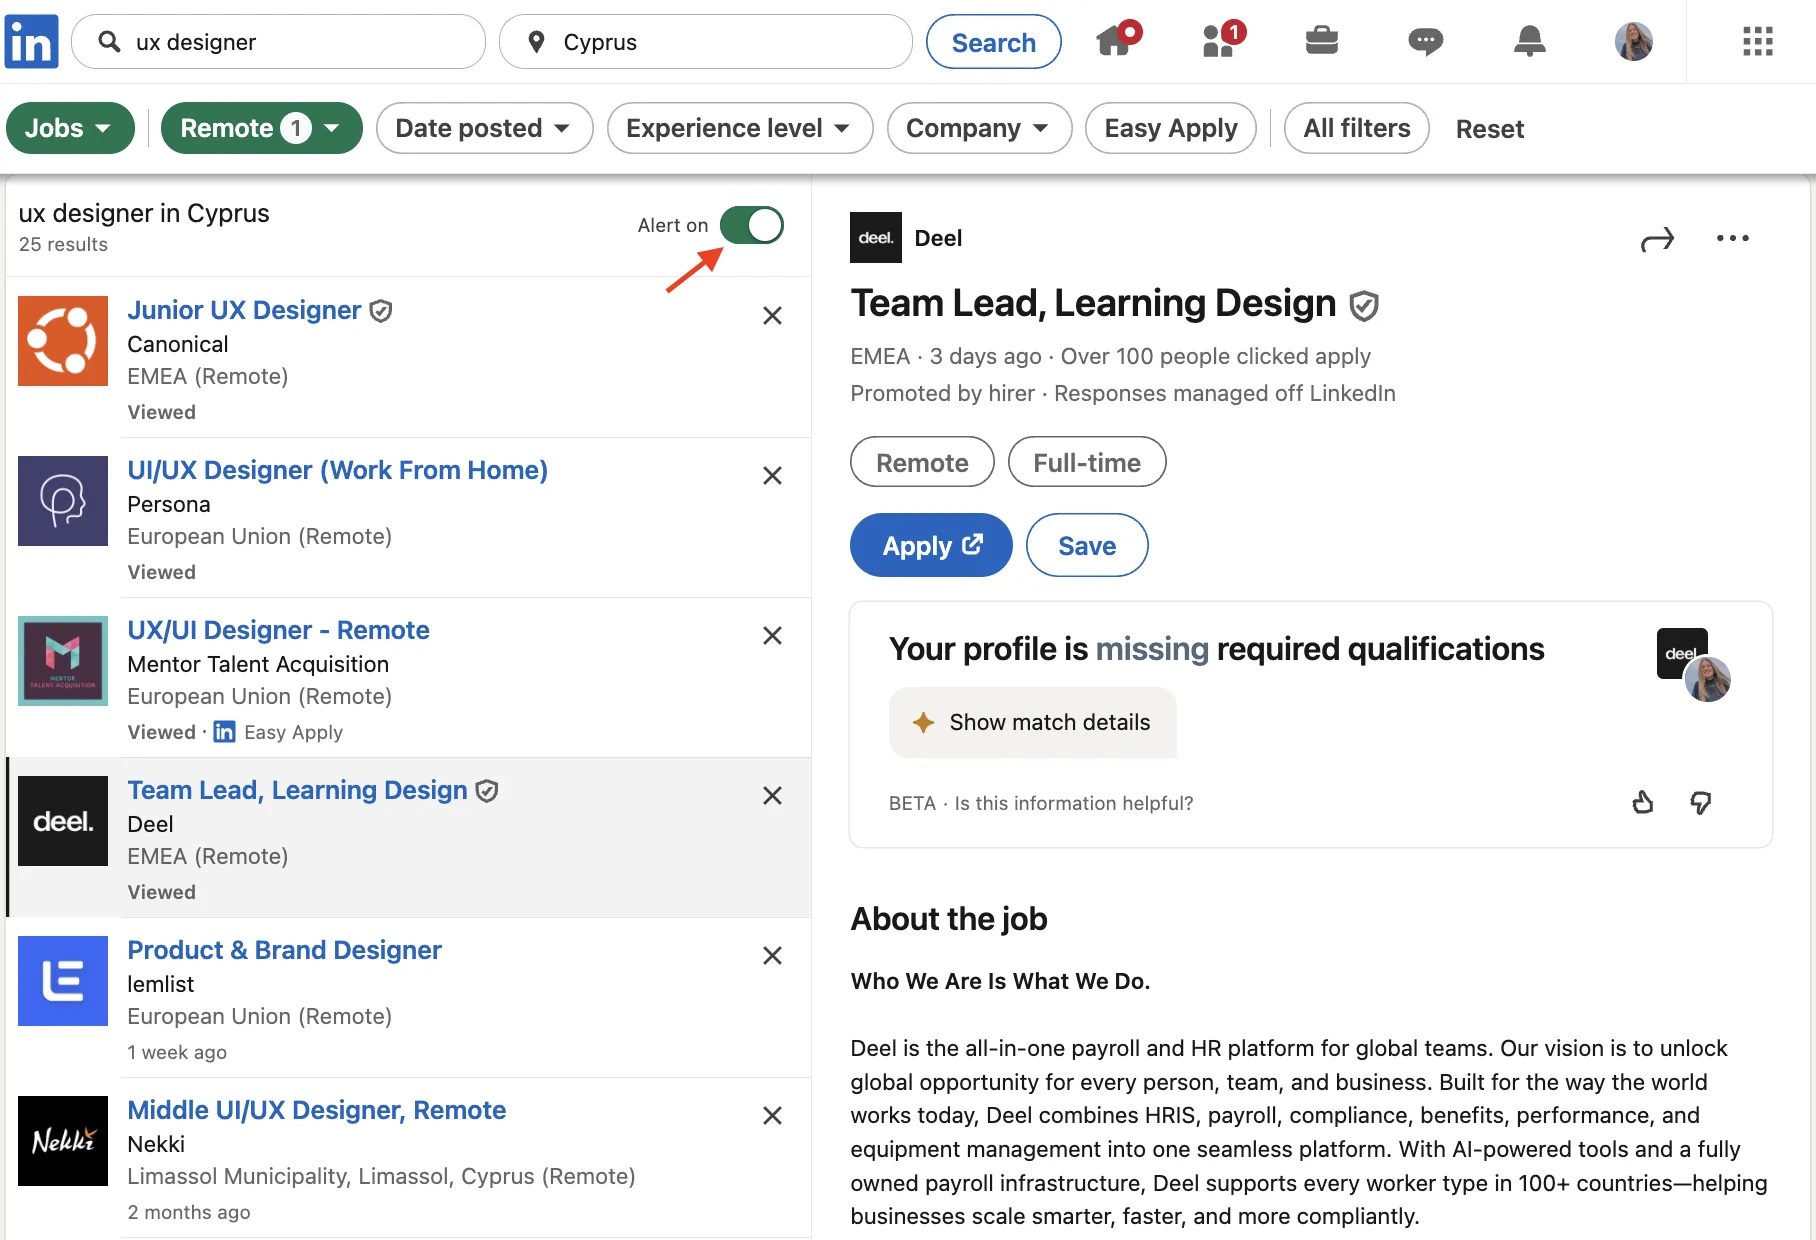This screenshot has height=1240, width=1816.
Task: Save the Team Lead, Learning Design job
Action: [x=1086, y=545]
